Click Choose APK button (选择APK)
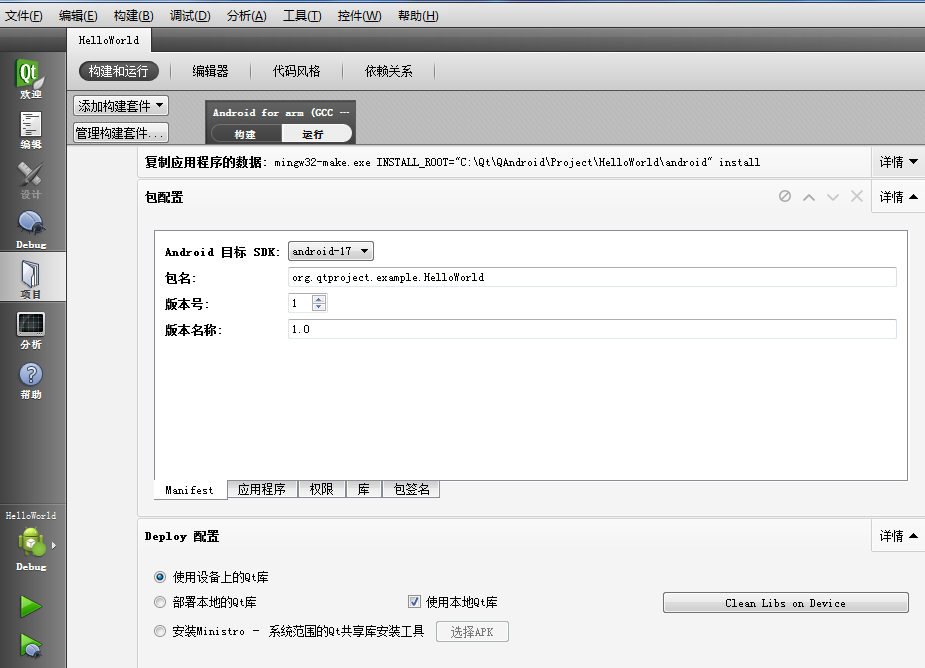Screen dimensions: 925x668 [472, 631]
